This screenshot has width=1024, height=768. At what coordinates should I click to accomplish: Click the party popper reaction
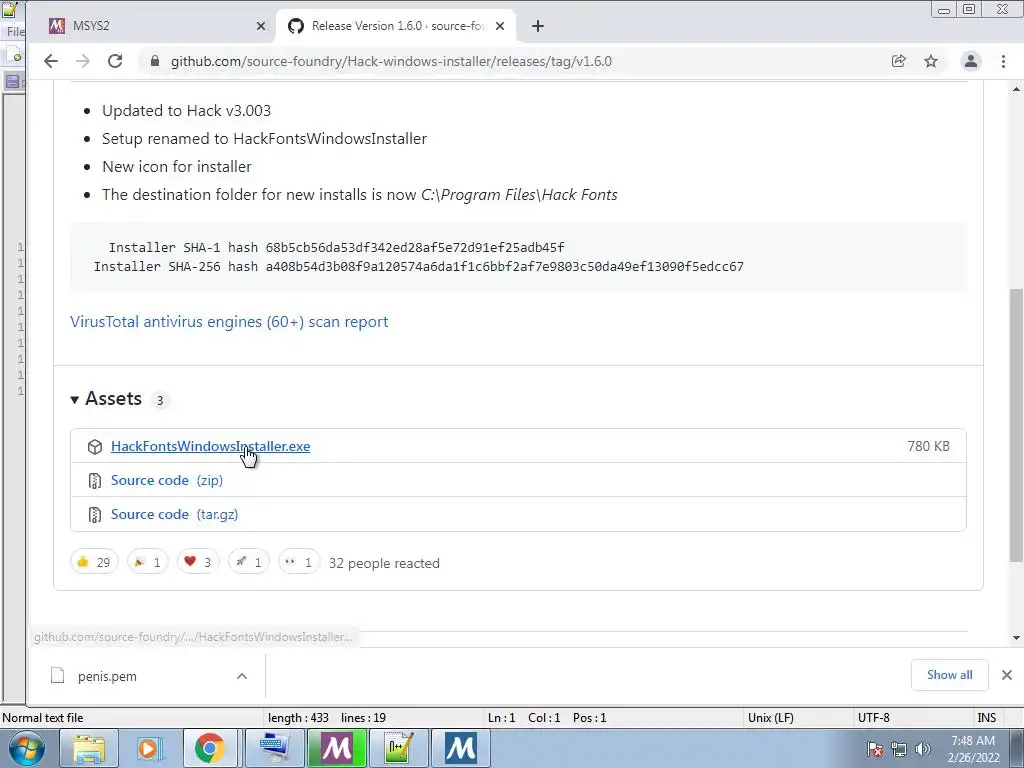coord(148,562)
